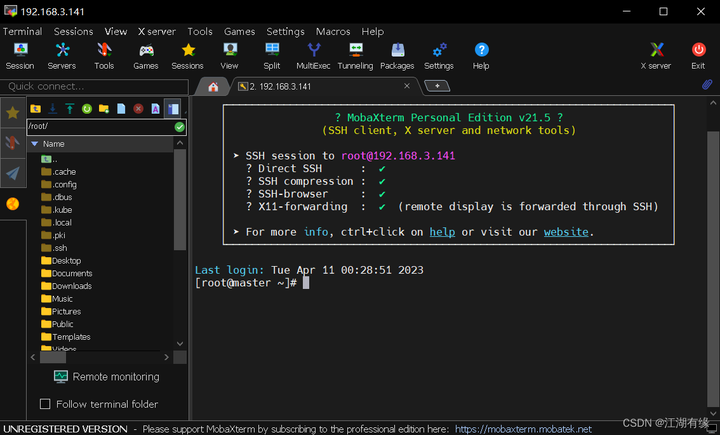The width and height of the screenshot is (720, 435).
Task: Click the website link in terminal banner
Action: (566, 232)
